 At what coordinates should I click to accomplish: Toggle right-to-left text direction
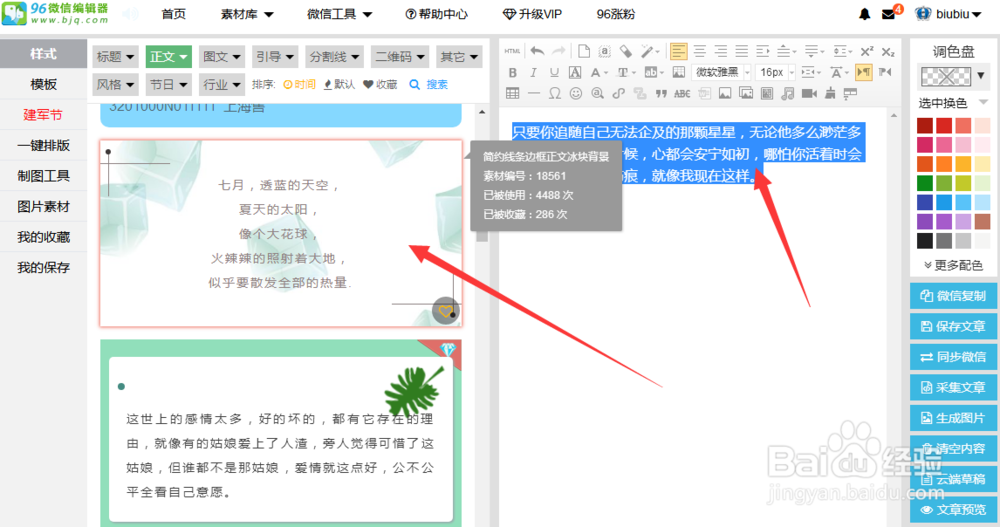pyautogui.click(x=885, y=72)
